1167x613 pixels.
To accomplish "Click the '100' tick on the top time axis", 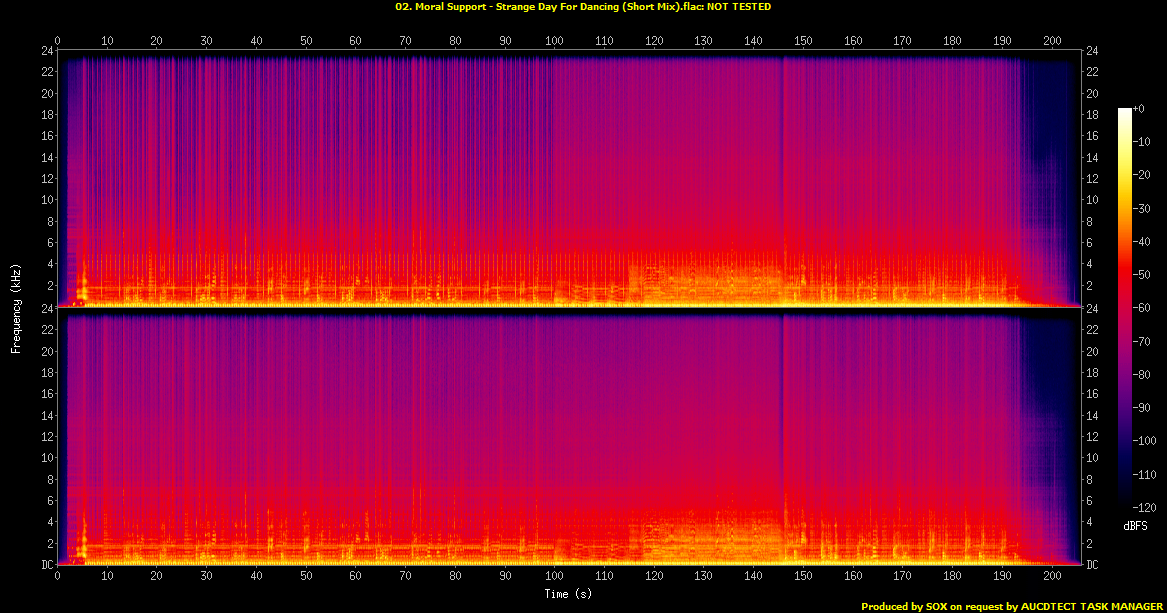I will click(x=554, y=41).
